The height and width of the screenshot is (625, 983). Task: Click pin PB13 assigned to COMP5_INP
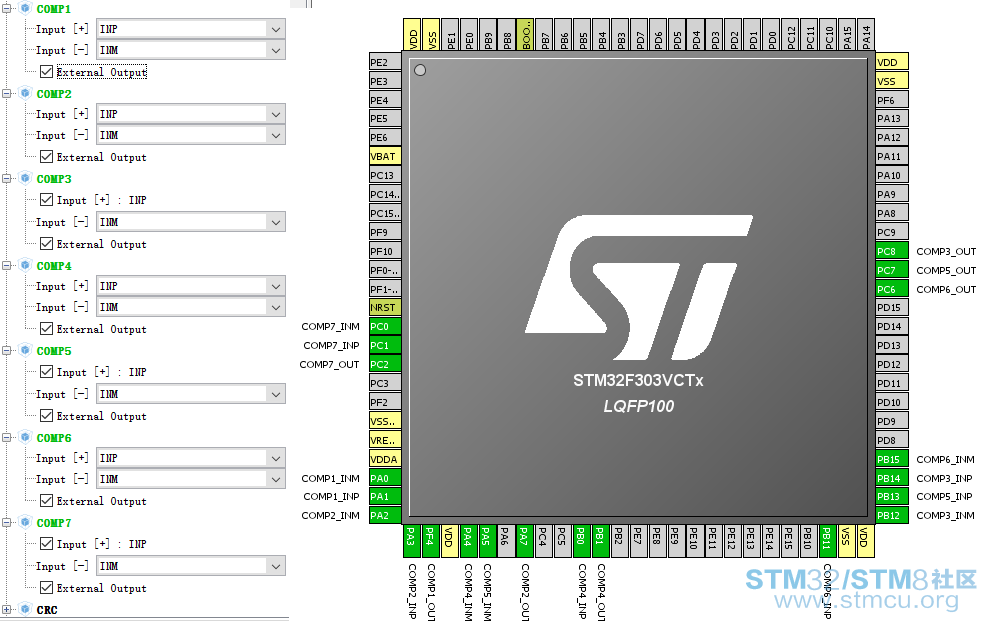tap(891, 496)
